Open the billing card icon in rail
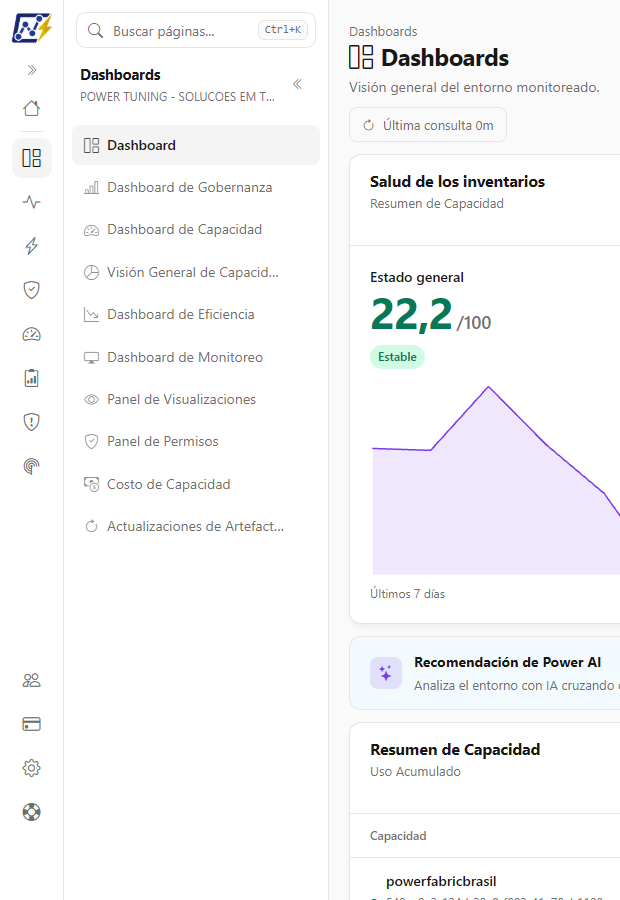The height and width of the screenshot is (900, 620). click(32, 724)
